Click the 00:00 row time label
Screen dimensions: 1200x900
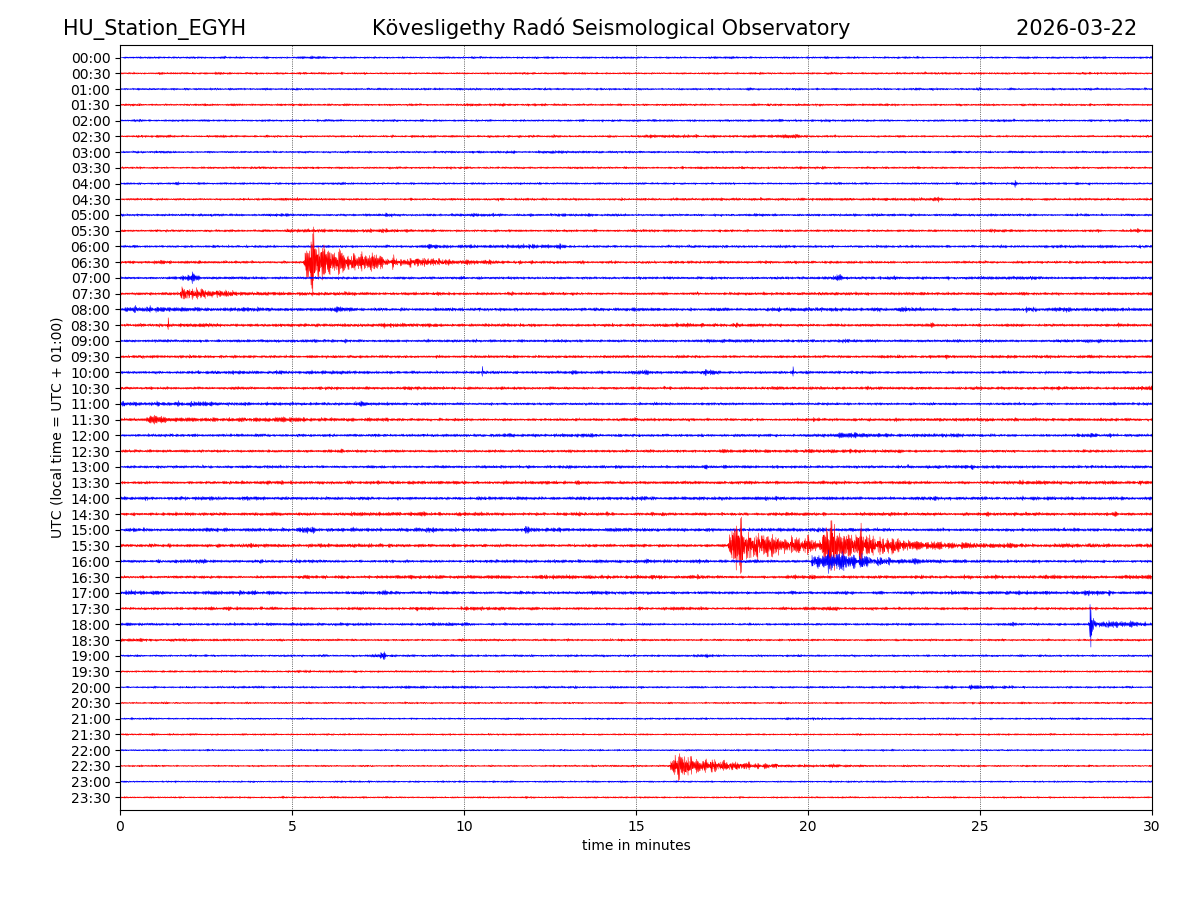click(x=91, y=58)
